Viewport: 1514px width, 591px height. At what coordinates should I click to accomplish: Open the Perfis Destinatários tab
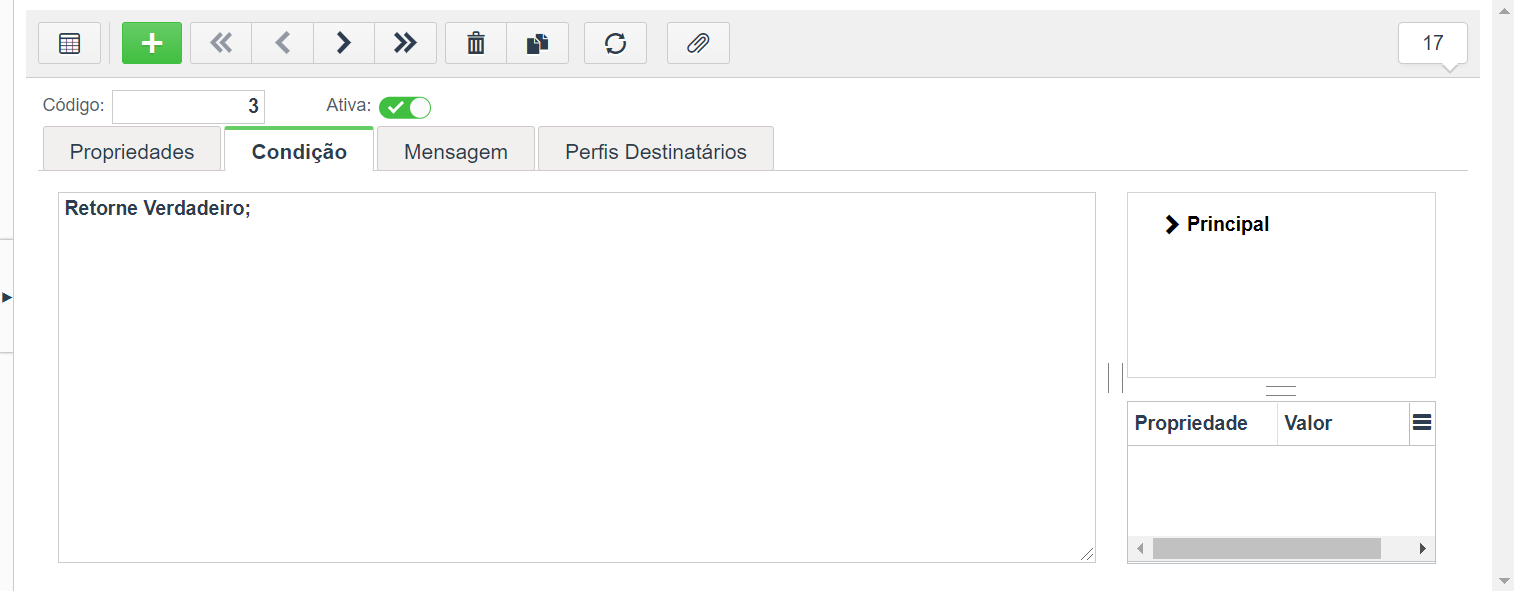click(x=656, y=152)
